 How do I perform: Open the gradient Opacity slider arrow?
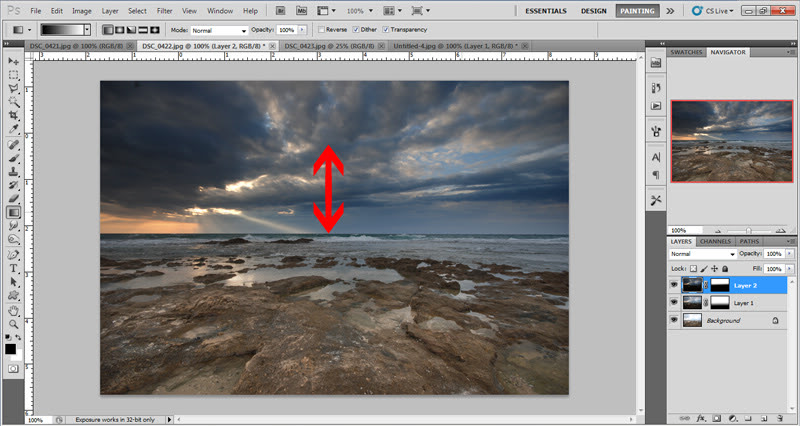(x=302, y=30)
